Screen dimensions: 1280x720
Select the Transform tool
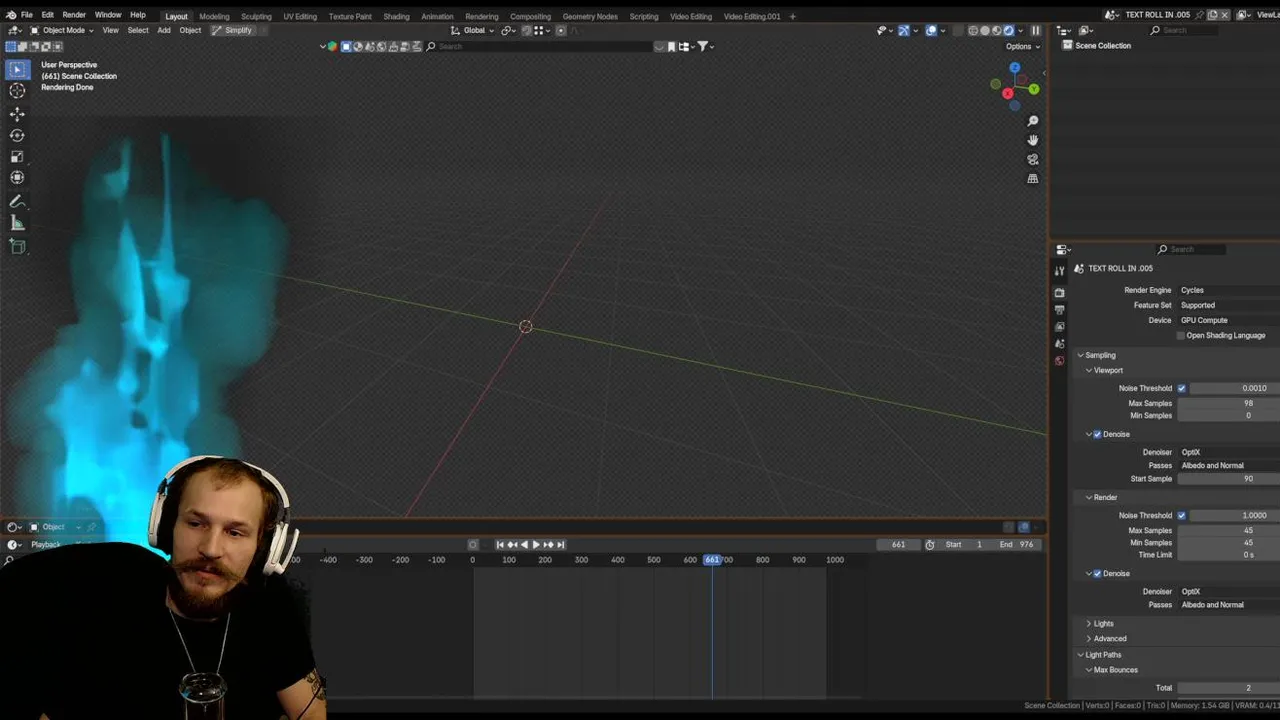coord(17,178)
